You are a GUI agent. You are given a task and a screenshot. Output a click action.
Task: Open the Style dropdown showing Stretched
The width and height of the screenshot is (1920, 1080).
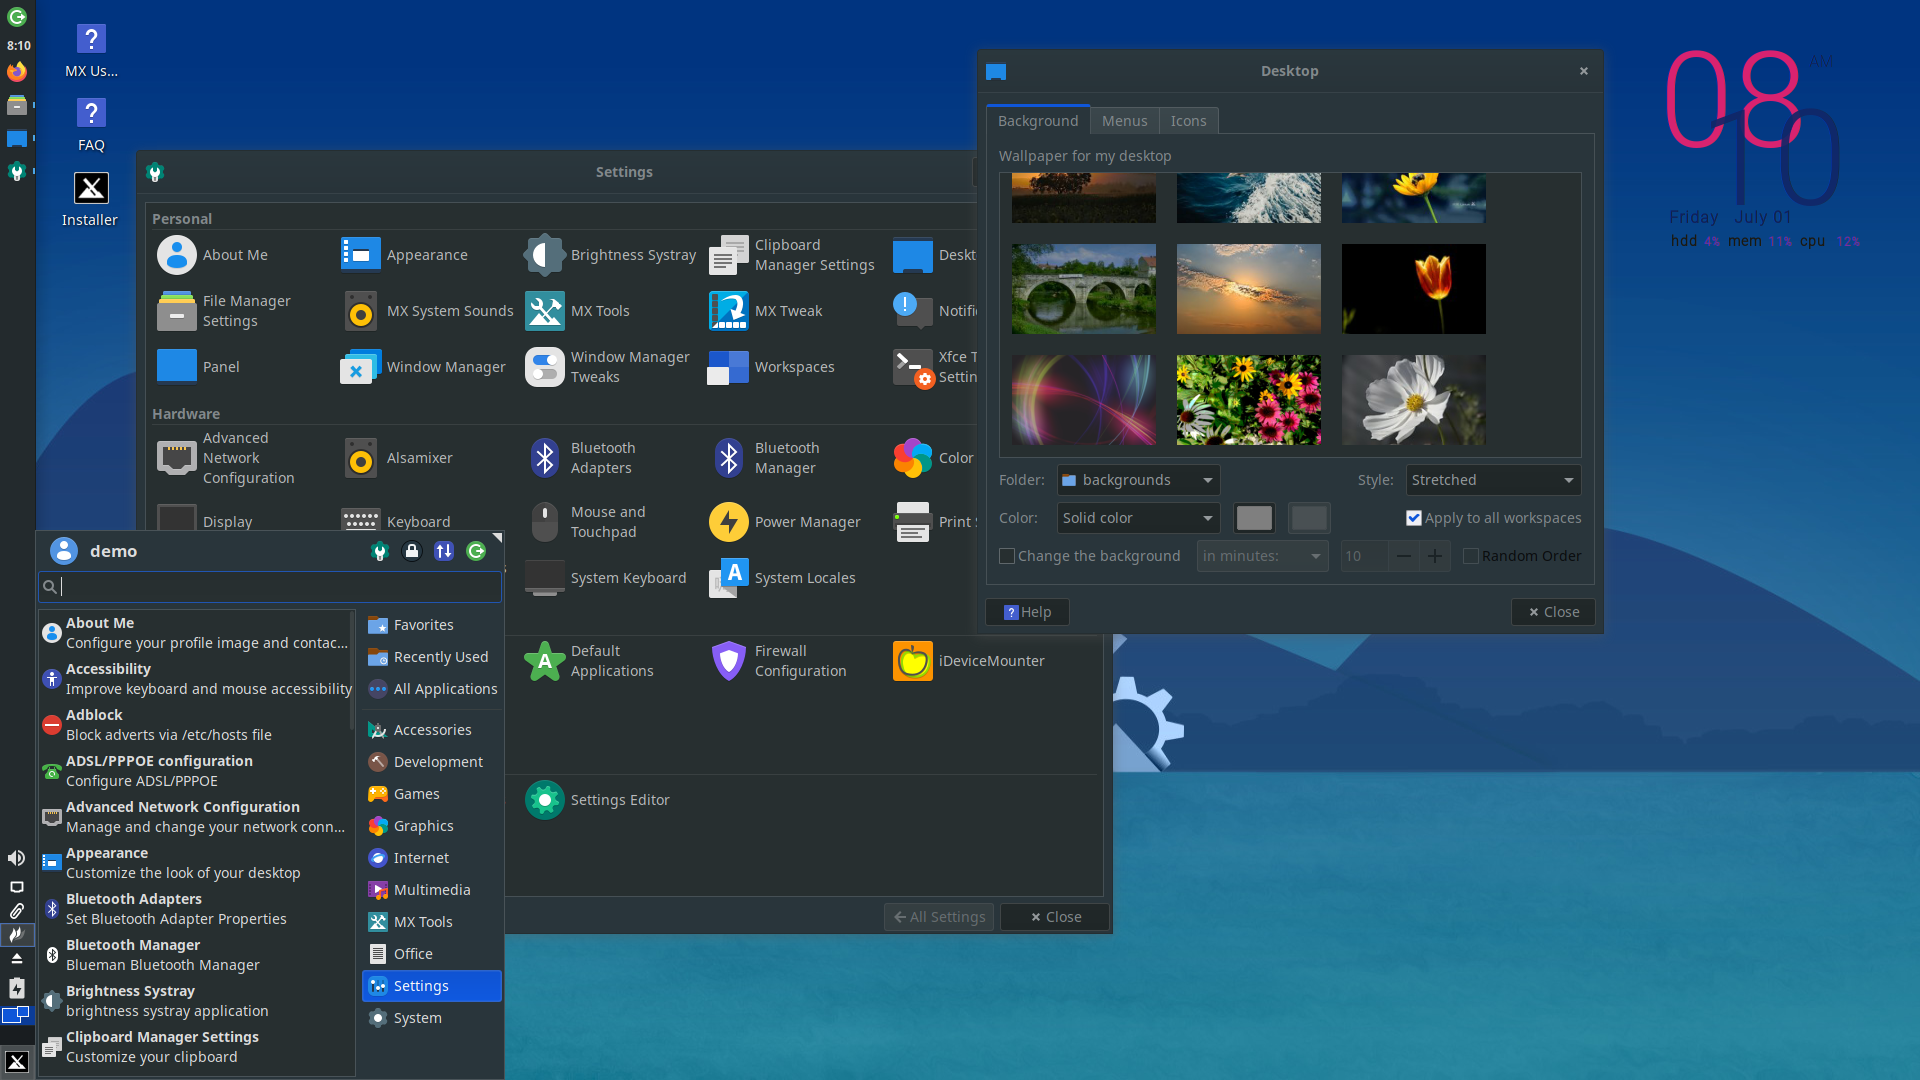(1493, 480)
